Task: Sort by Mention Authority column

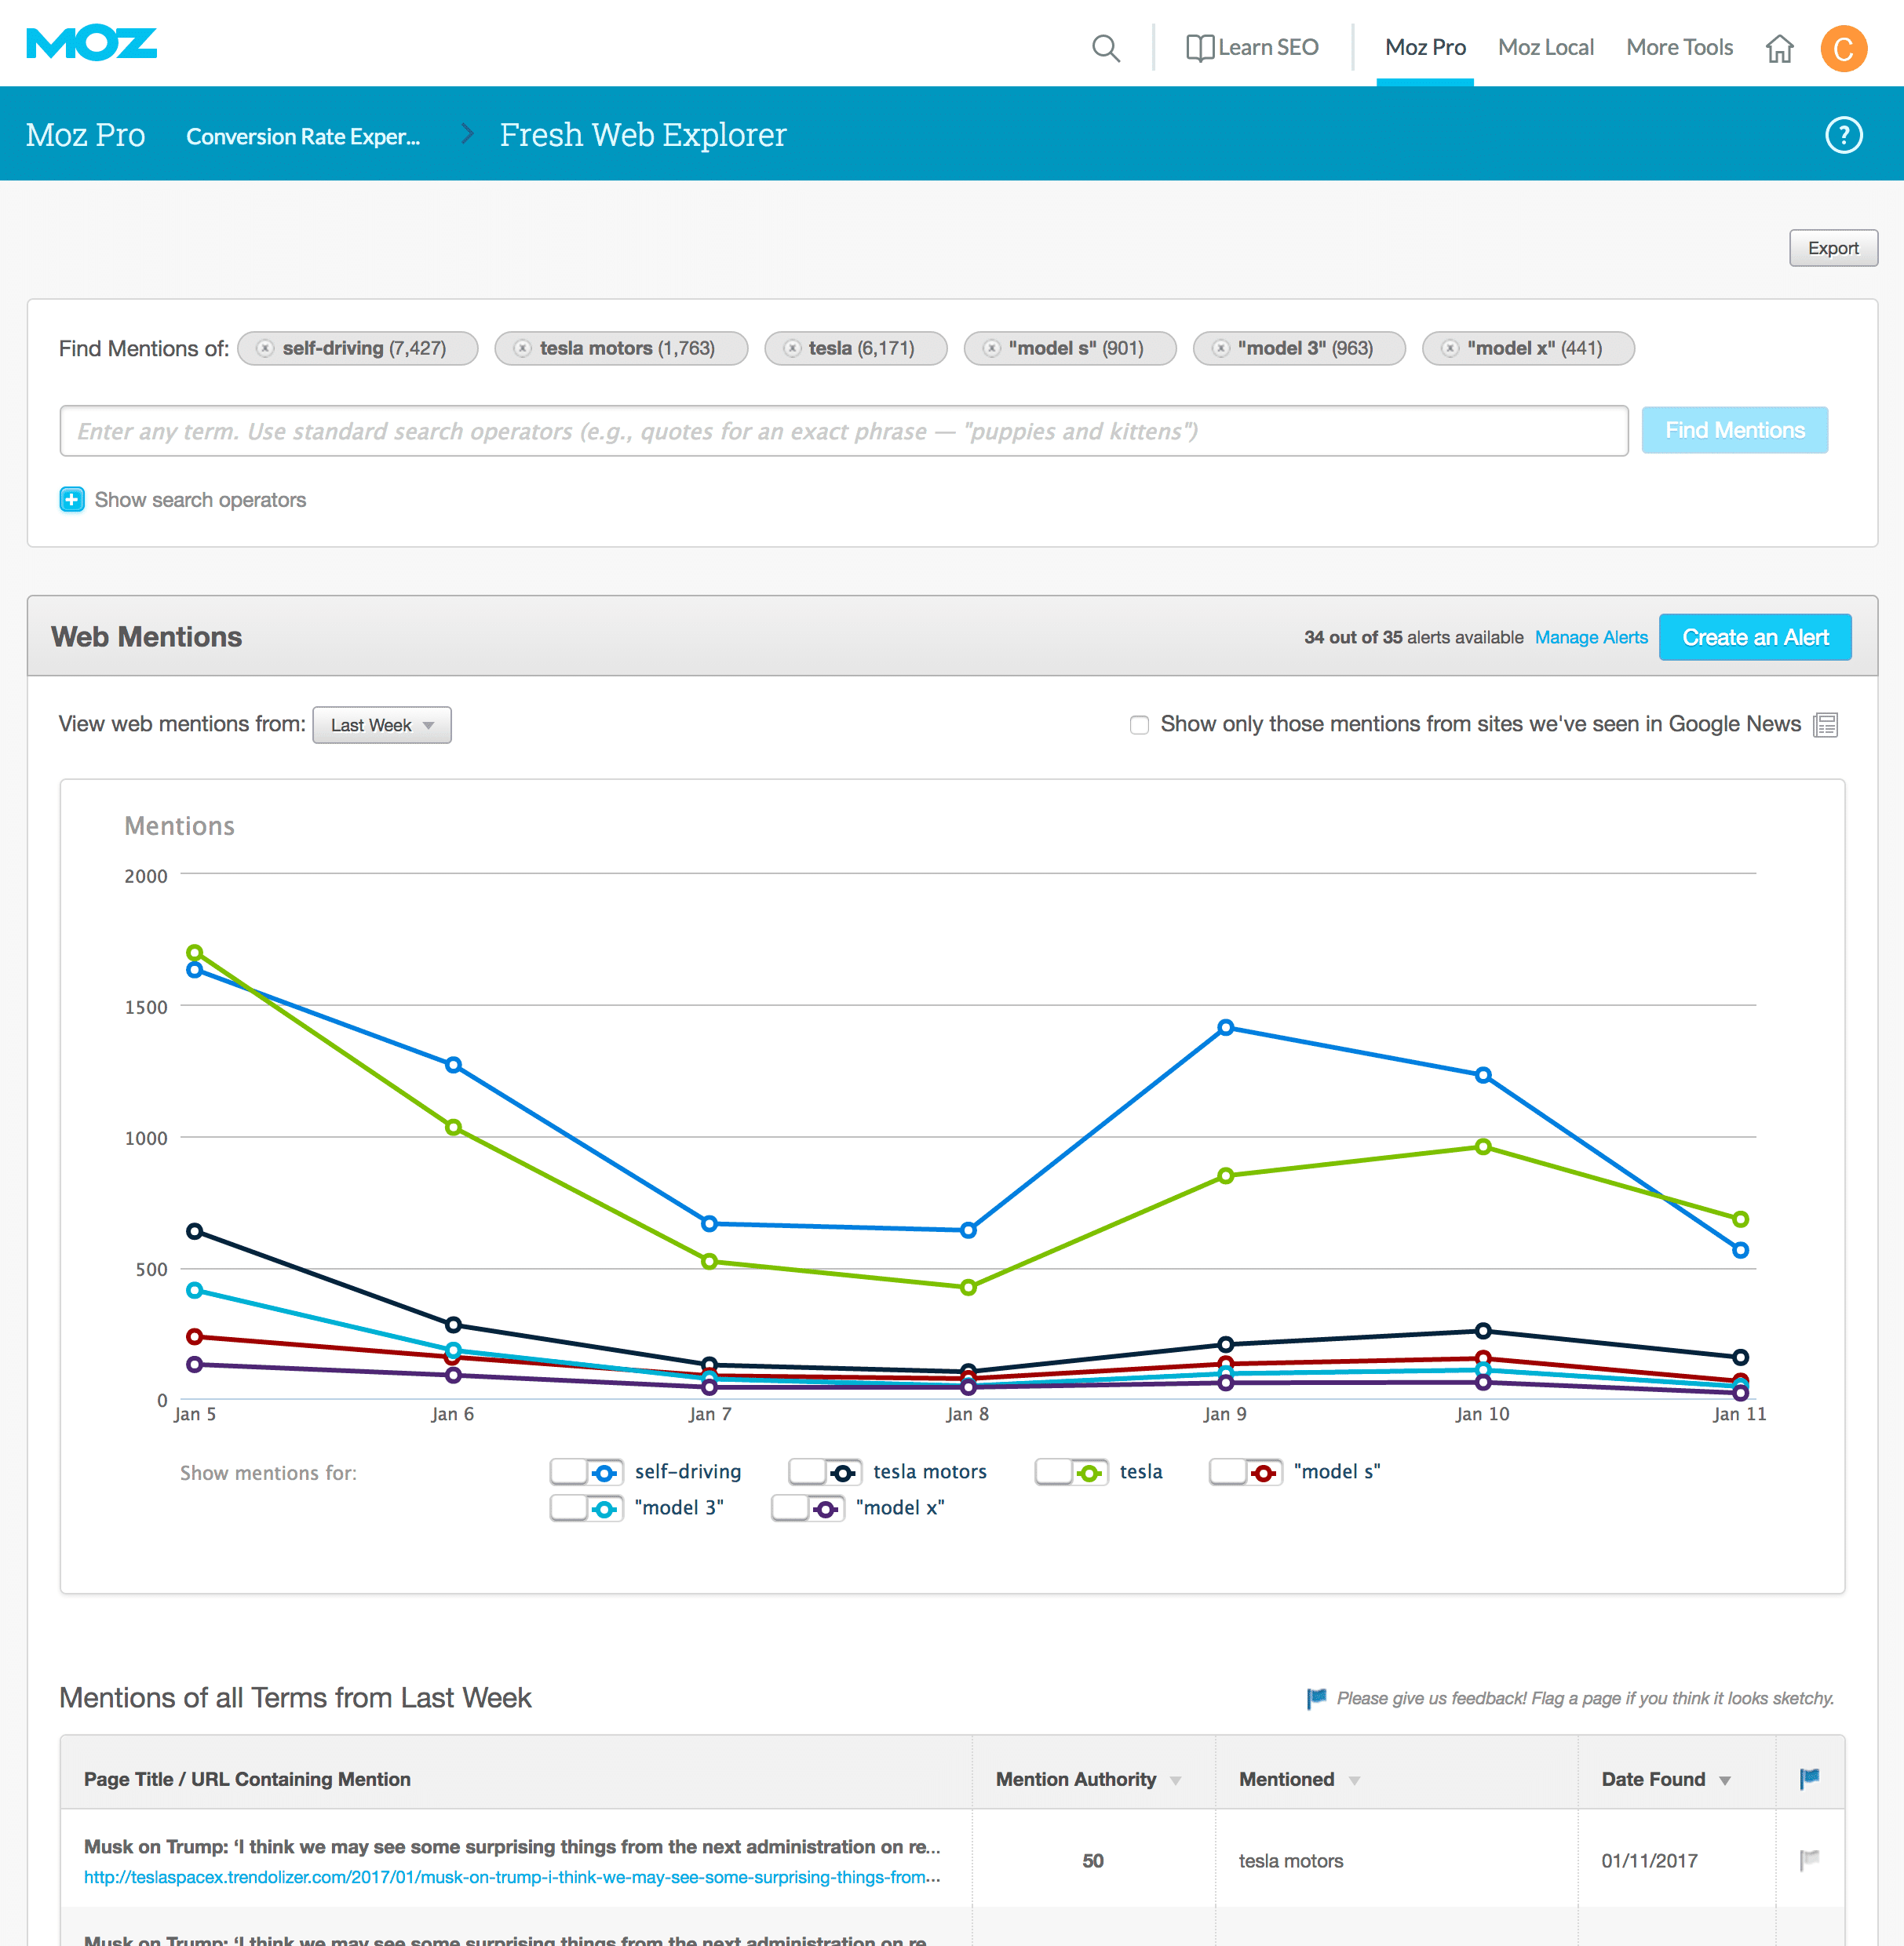Action: pyautogui.click(x=1088, y=1779)
